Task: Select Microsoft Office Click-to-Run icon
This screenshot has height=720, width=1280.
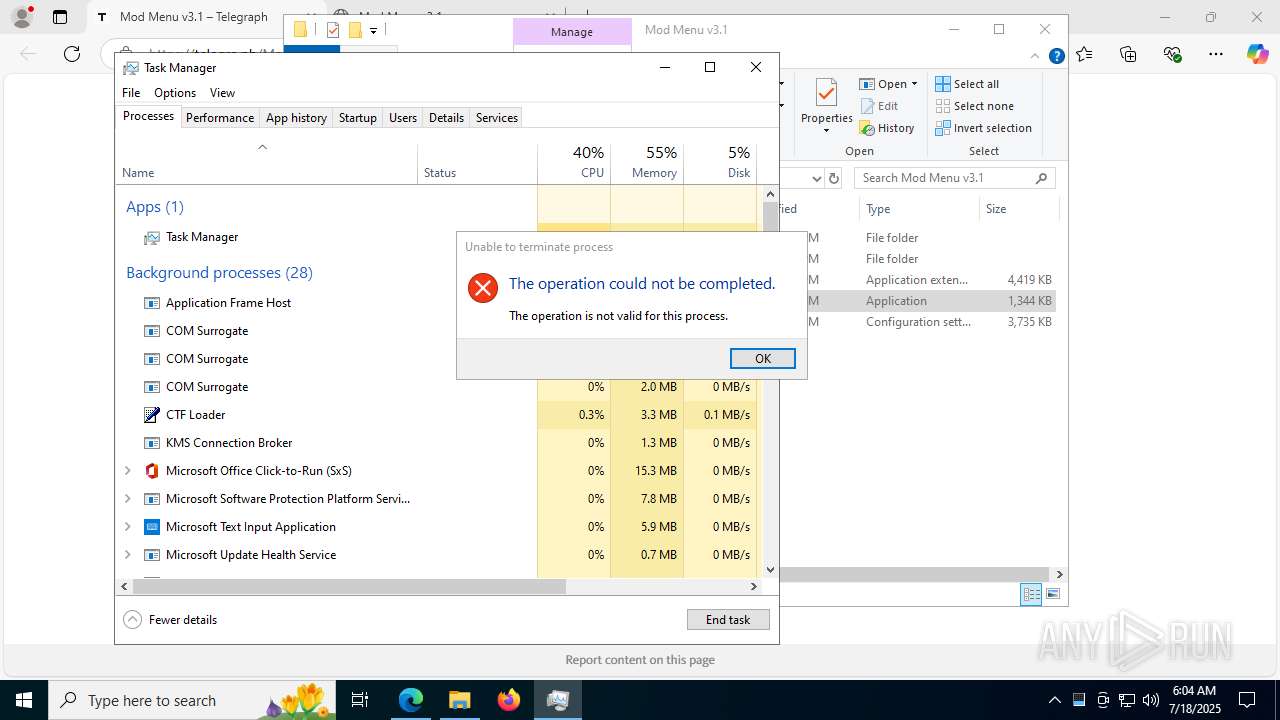Action: pyautogui.click(x=152, y=471)
